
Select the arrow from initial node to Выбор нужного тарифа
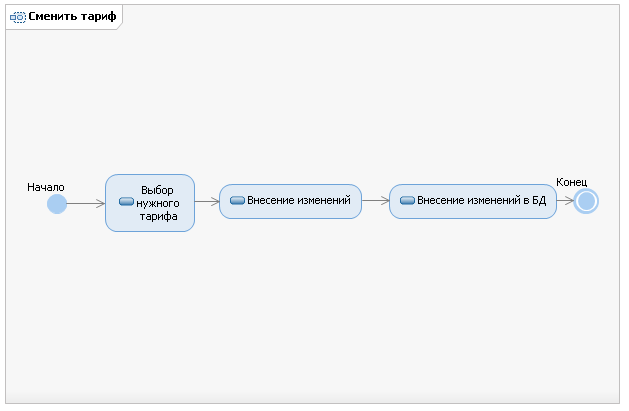point(85,204)
